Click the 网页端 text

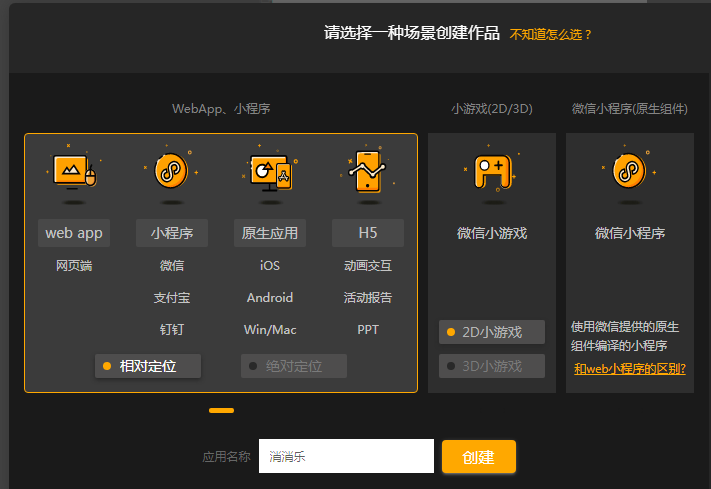[74, 265]
